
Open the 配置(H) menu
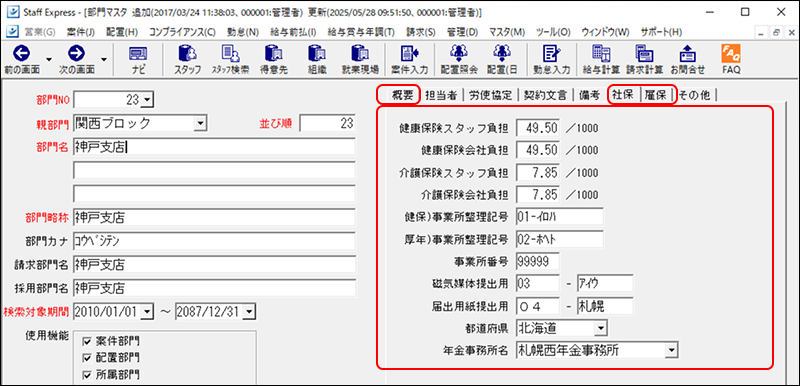(x=122, y=32)
